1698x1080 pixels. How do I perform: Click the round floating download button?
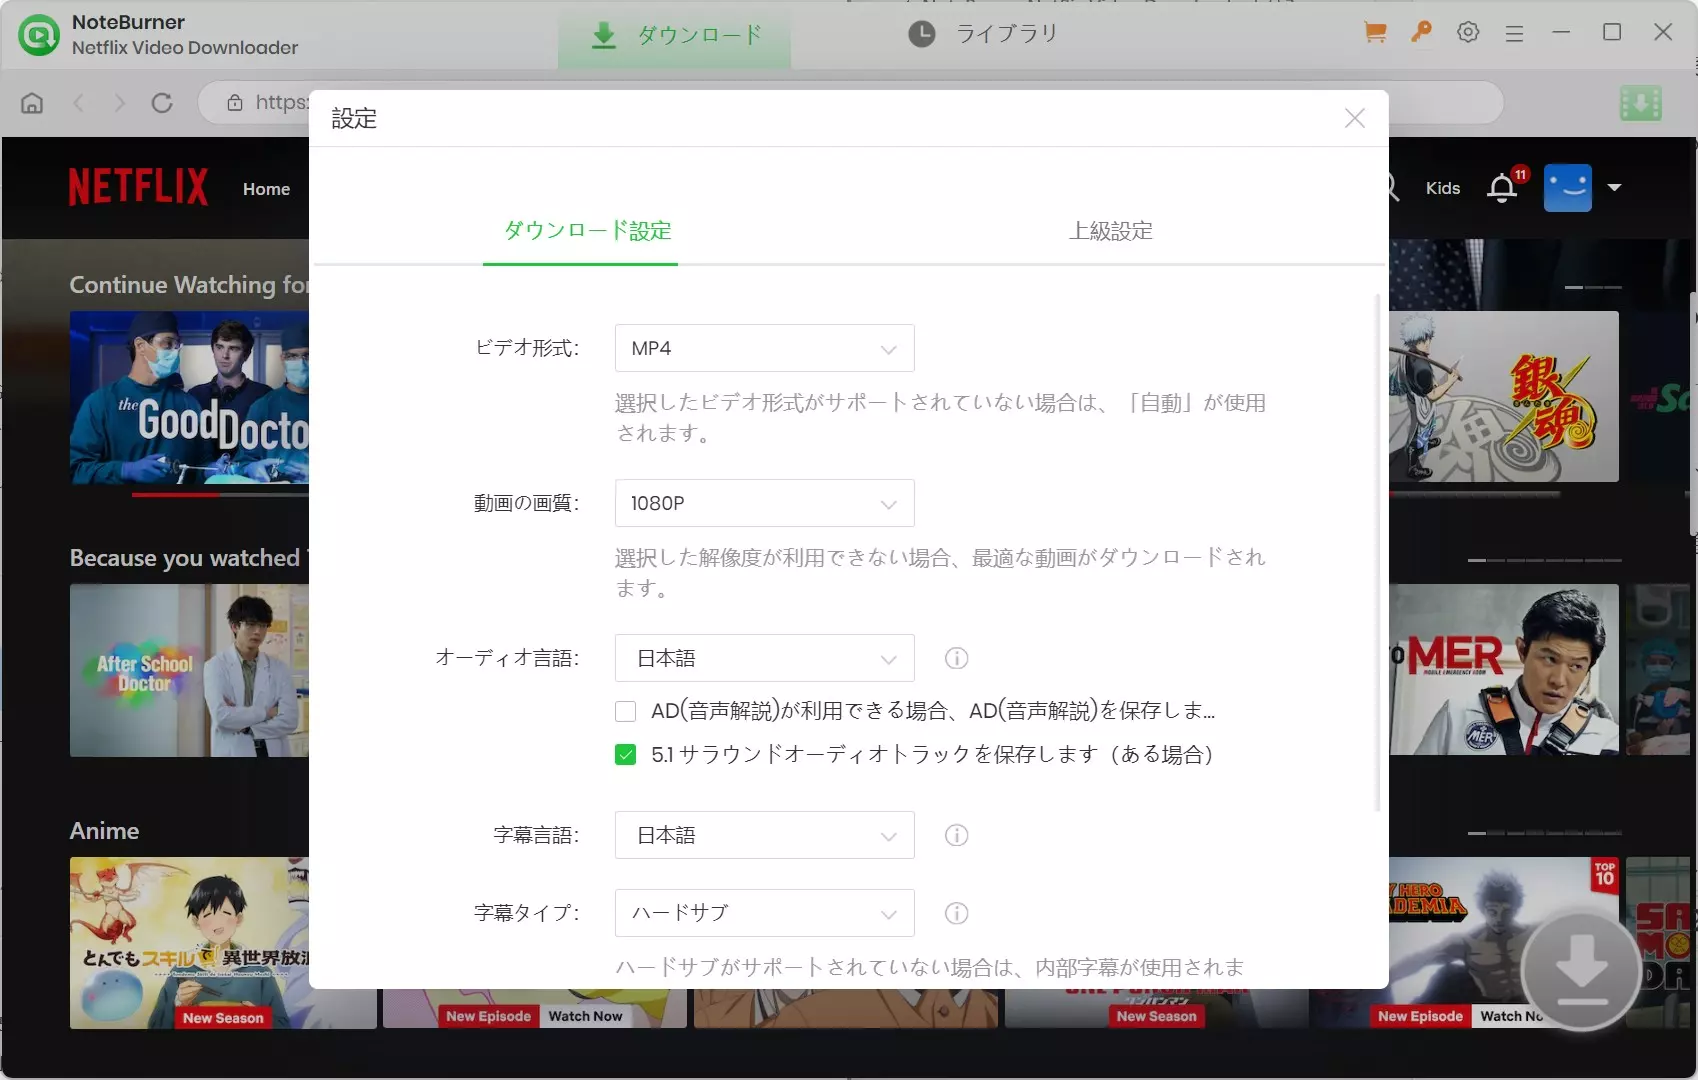pyautogui.click(x=1581, y=970)
